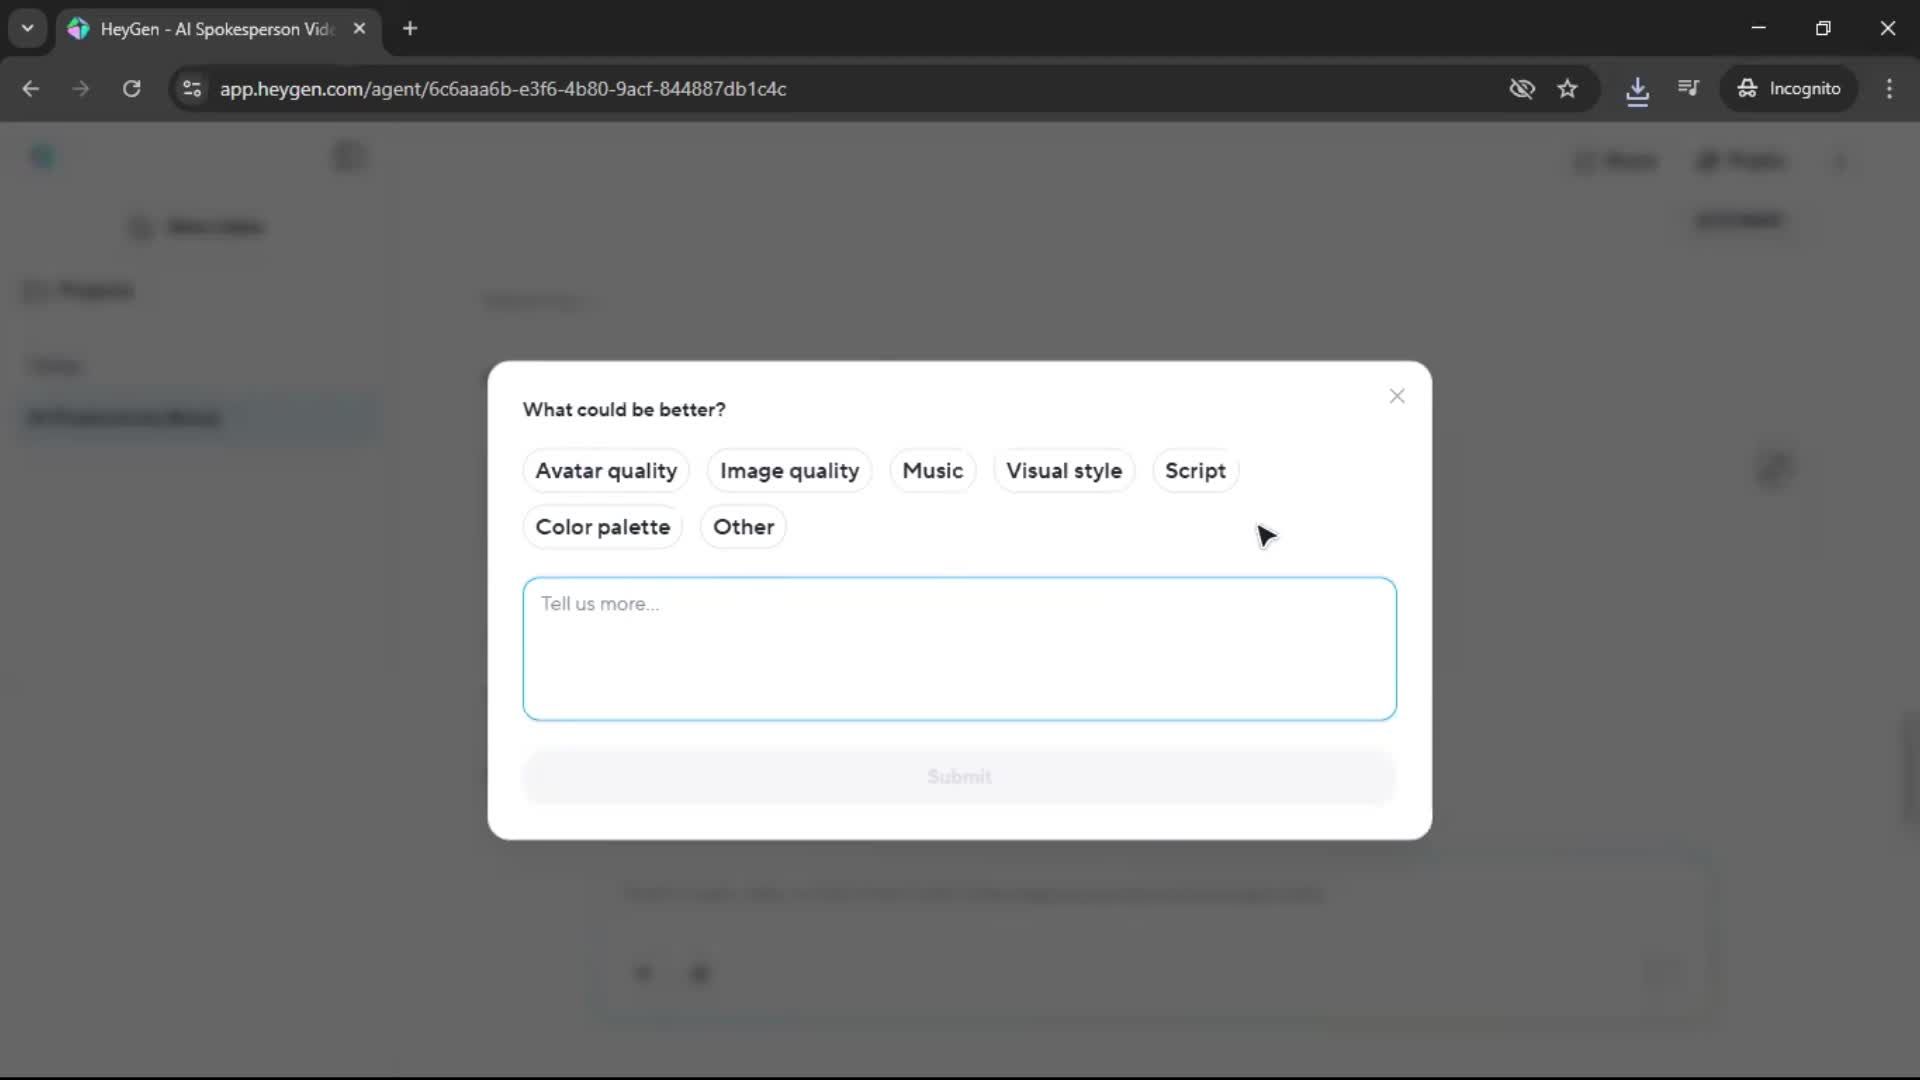Image resolution: width=1920 pixels, height=1080 pixels.
Task: Click the third-party cookies eye icon
Action: [1521, 89]
